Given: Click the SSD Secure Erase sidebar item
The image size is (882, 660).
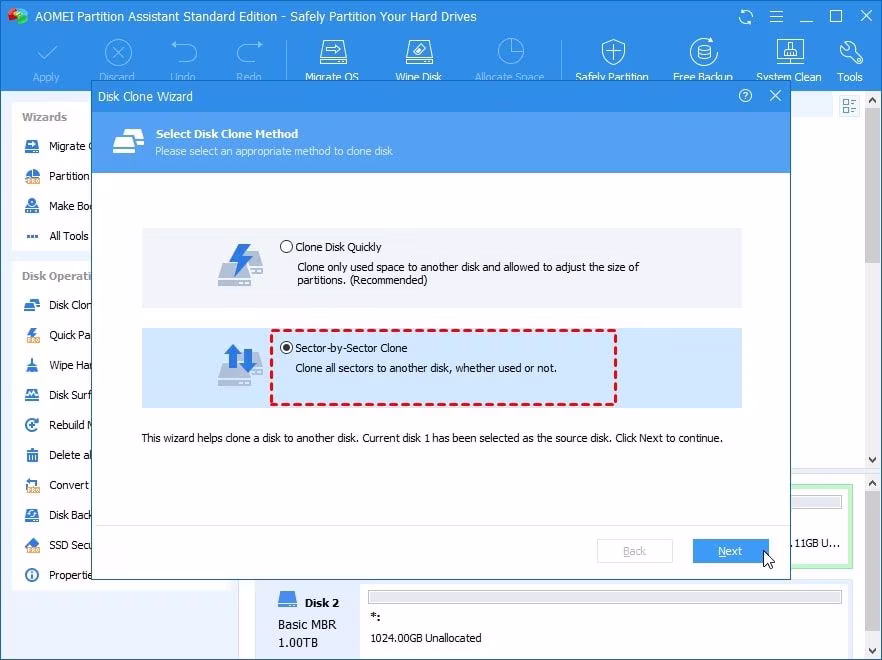Looking at the screenshot, I should tap(57, 545).
